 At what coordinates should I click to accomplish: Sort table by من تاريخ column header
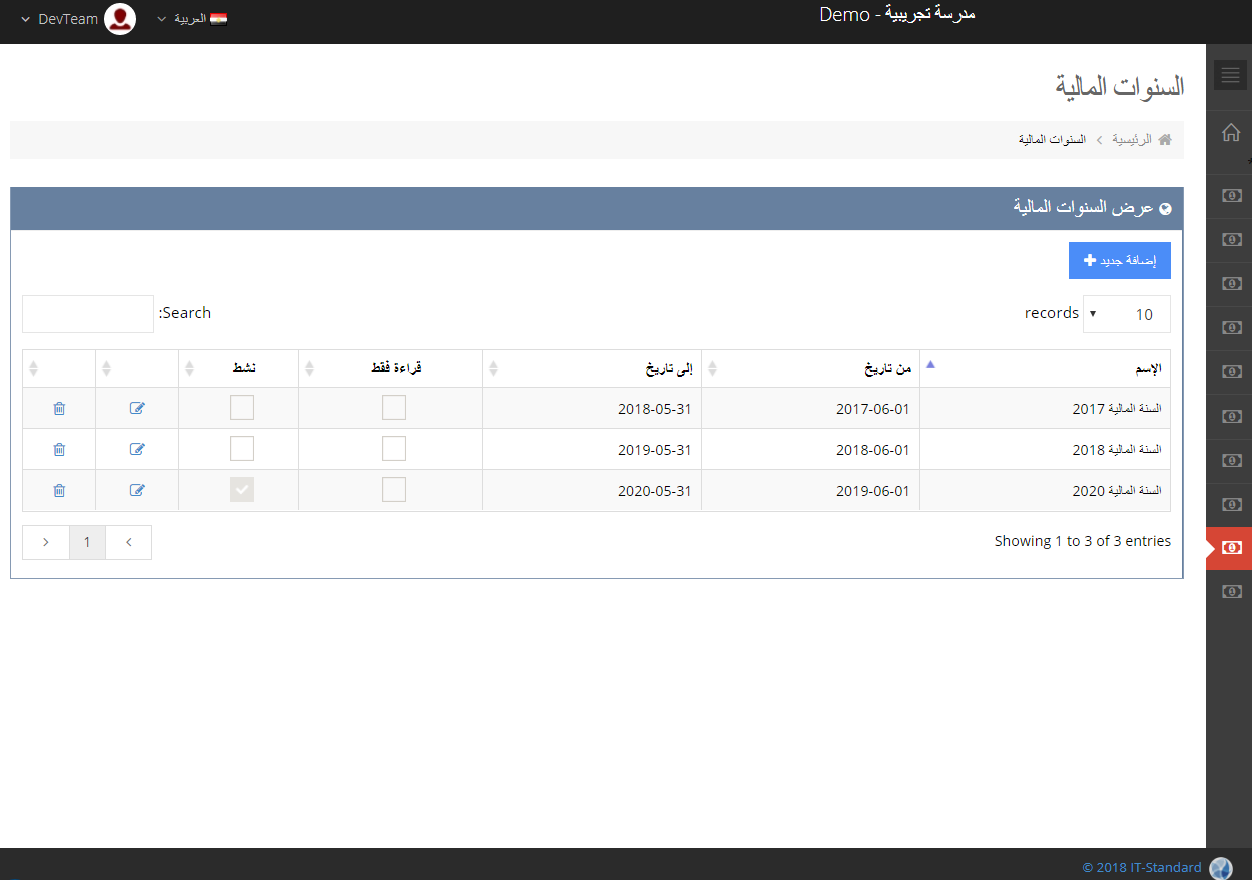tap(810, 369)
